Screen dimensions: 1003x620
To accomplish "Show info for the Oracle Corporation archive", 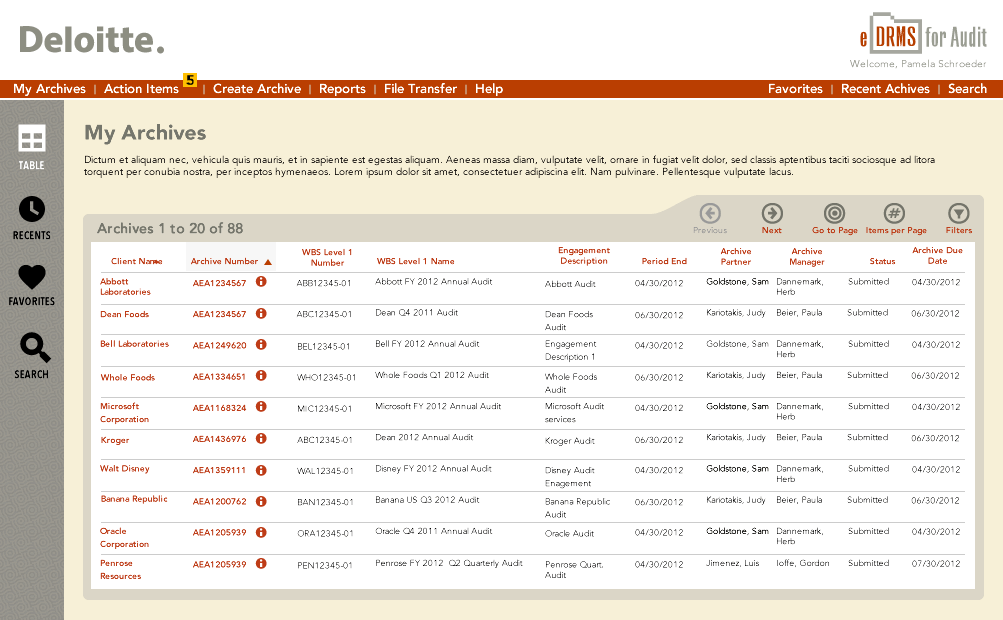I will (261, 532).
